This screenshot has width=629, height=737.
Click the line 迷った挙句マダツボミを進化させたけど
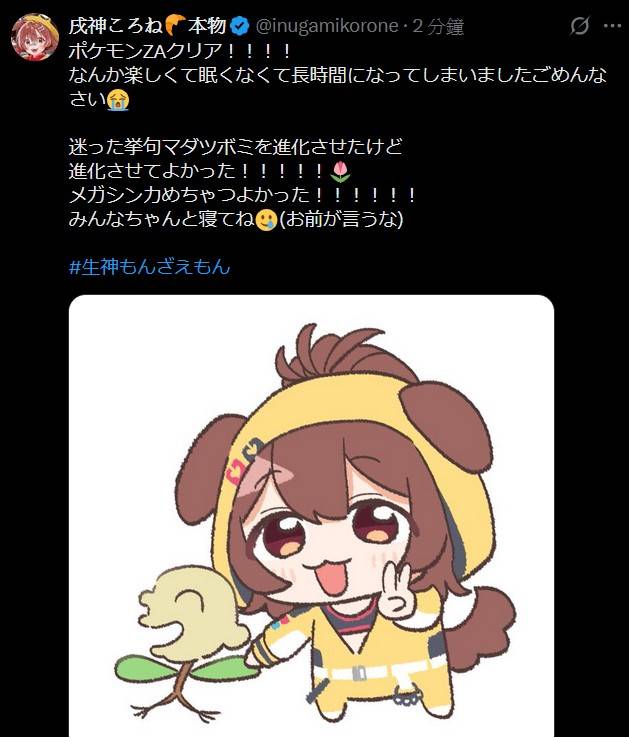point(236,147)
